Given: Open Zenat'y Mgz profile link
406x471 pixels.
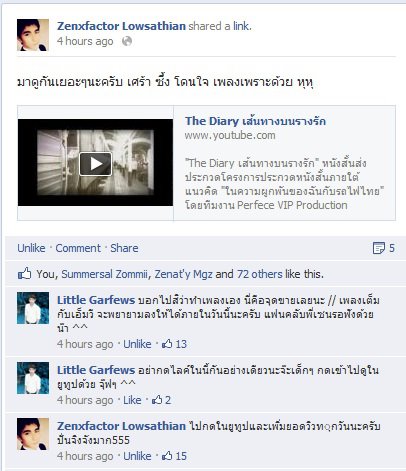Looking at the screenshot, I should coord(184,274).
